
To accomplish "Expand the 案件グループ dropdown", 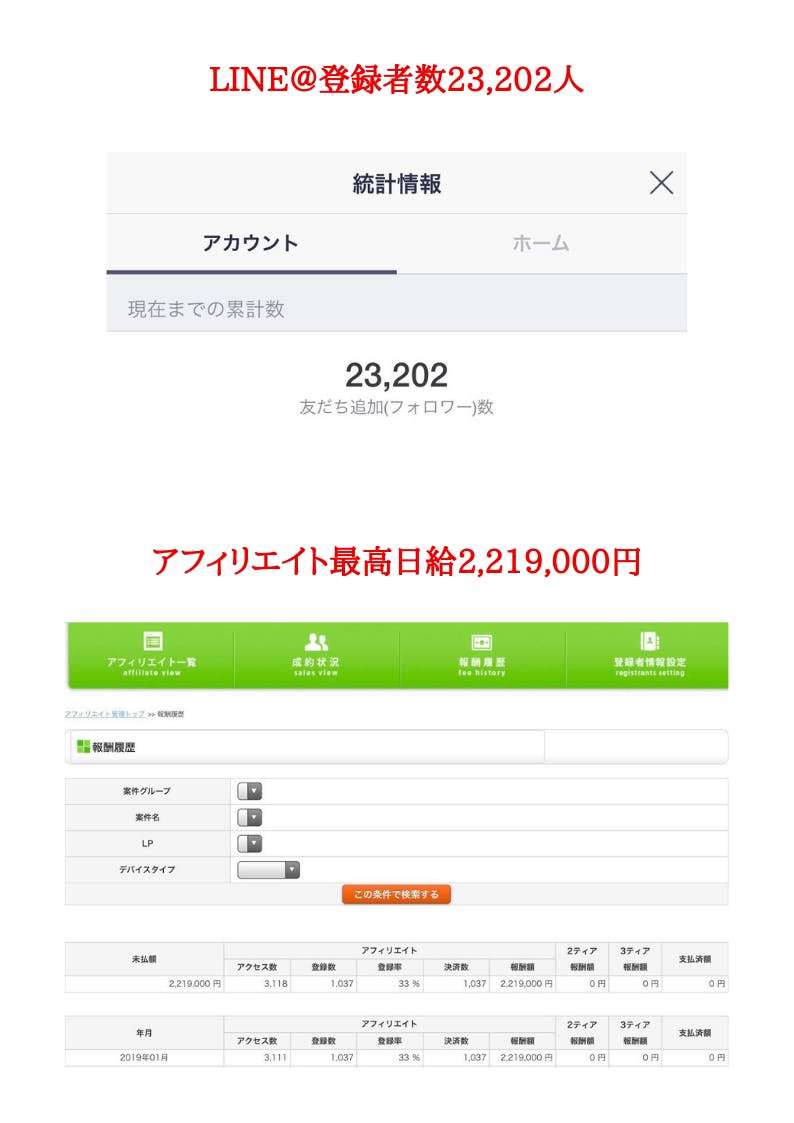I will [250, 791].
